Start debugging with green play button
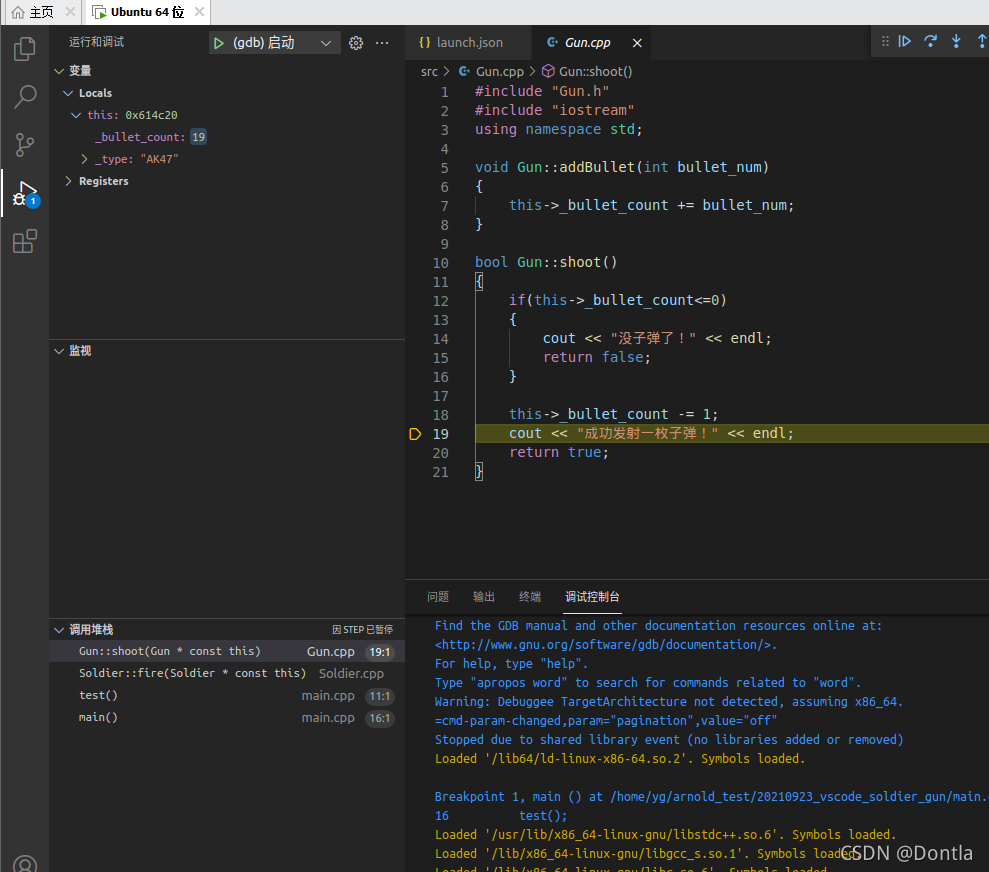Image resolution: width=989 pixels, height=872 pixels. click(218, 43)
